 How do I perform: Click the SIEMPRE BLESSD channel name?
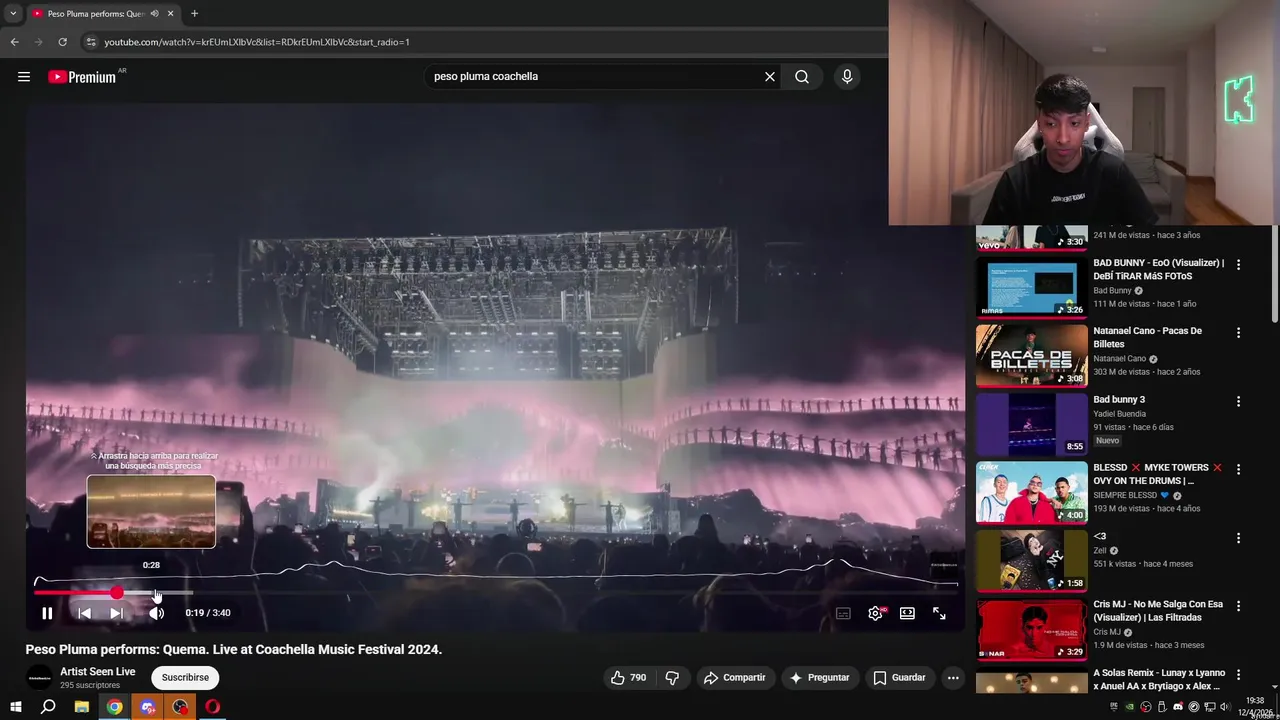coord(1125,495)
